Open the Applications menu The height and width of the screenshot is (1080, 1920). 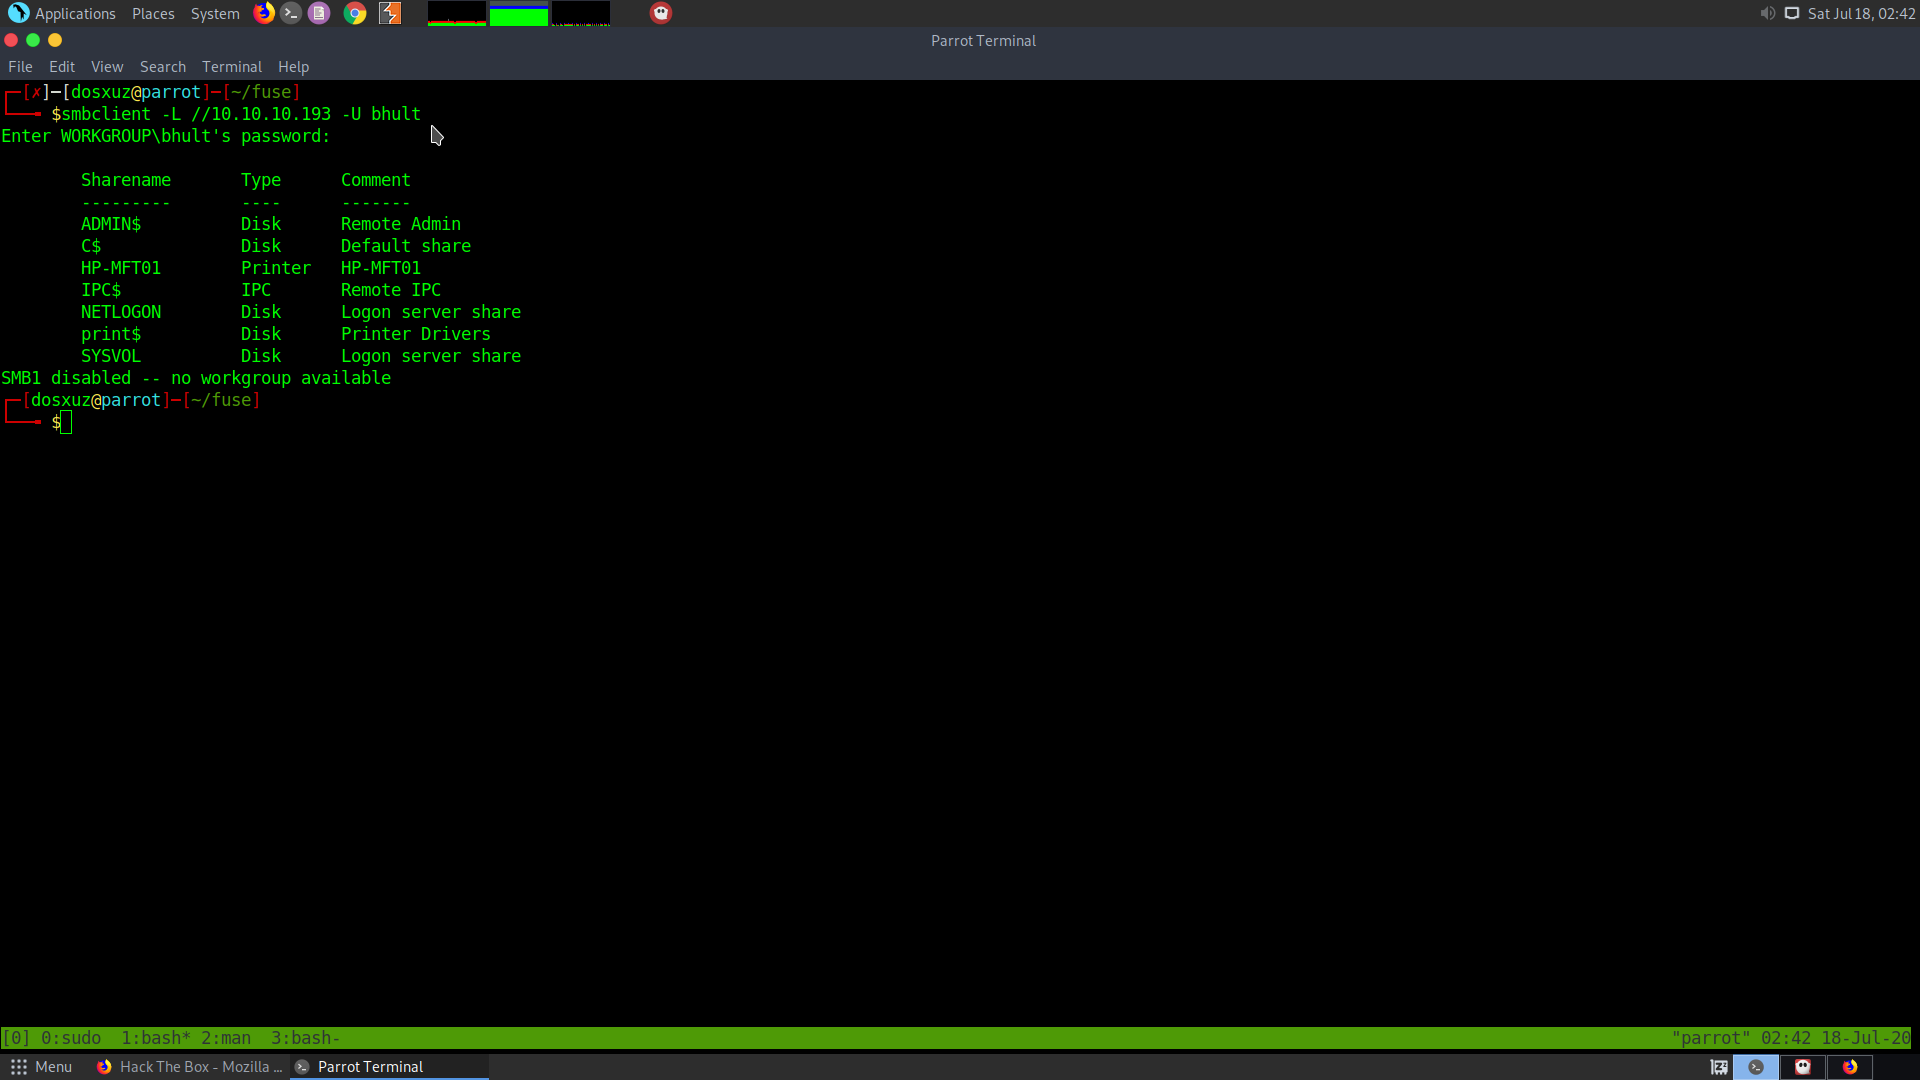[62, 13]
